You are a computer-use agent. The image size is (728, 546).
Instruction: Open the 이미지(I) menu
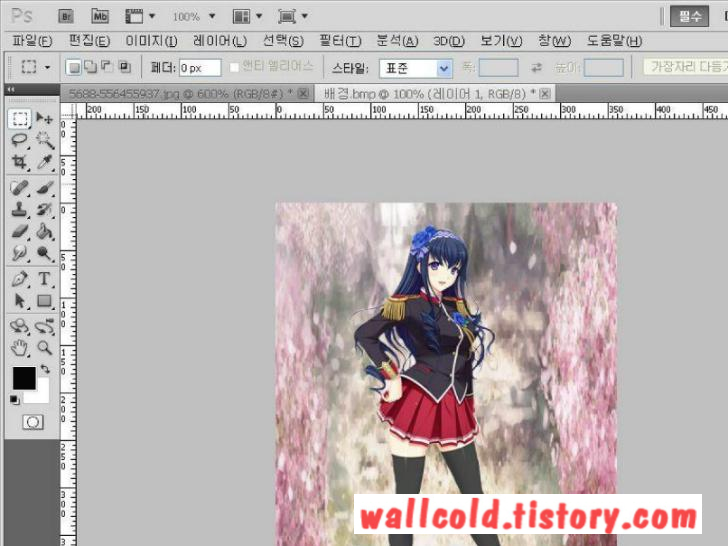coord(151,41)
